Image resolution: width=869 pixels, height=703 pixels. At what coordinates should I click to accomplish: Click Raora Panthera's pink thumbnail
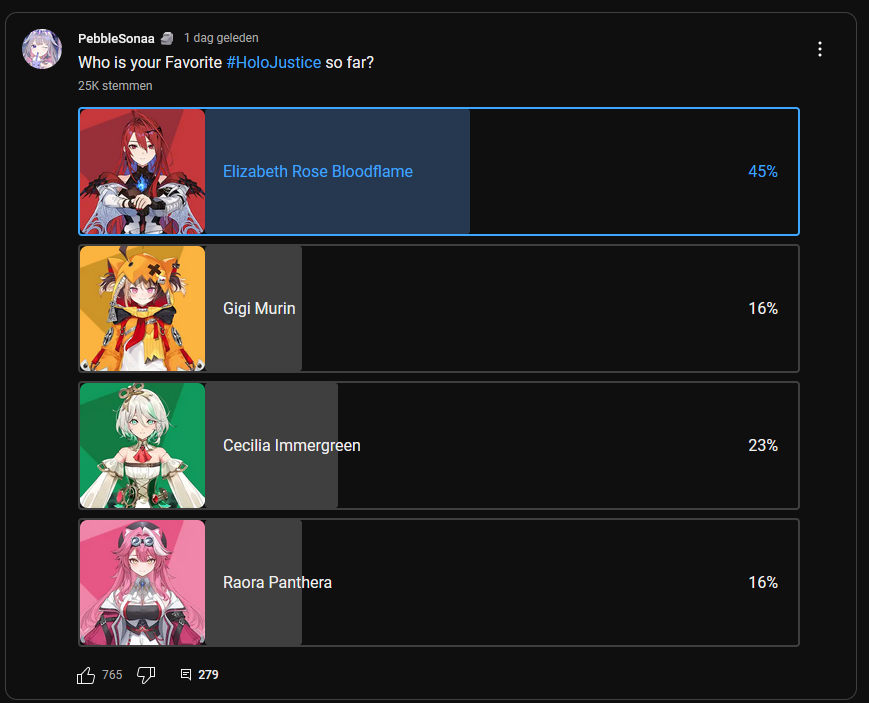pyautogui.click(x=142, y=582)
